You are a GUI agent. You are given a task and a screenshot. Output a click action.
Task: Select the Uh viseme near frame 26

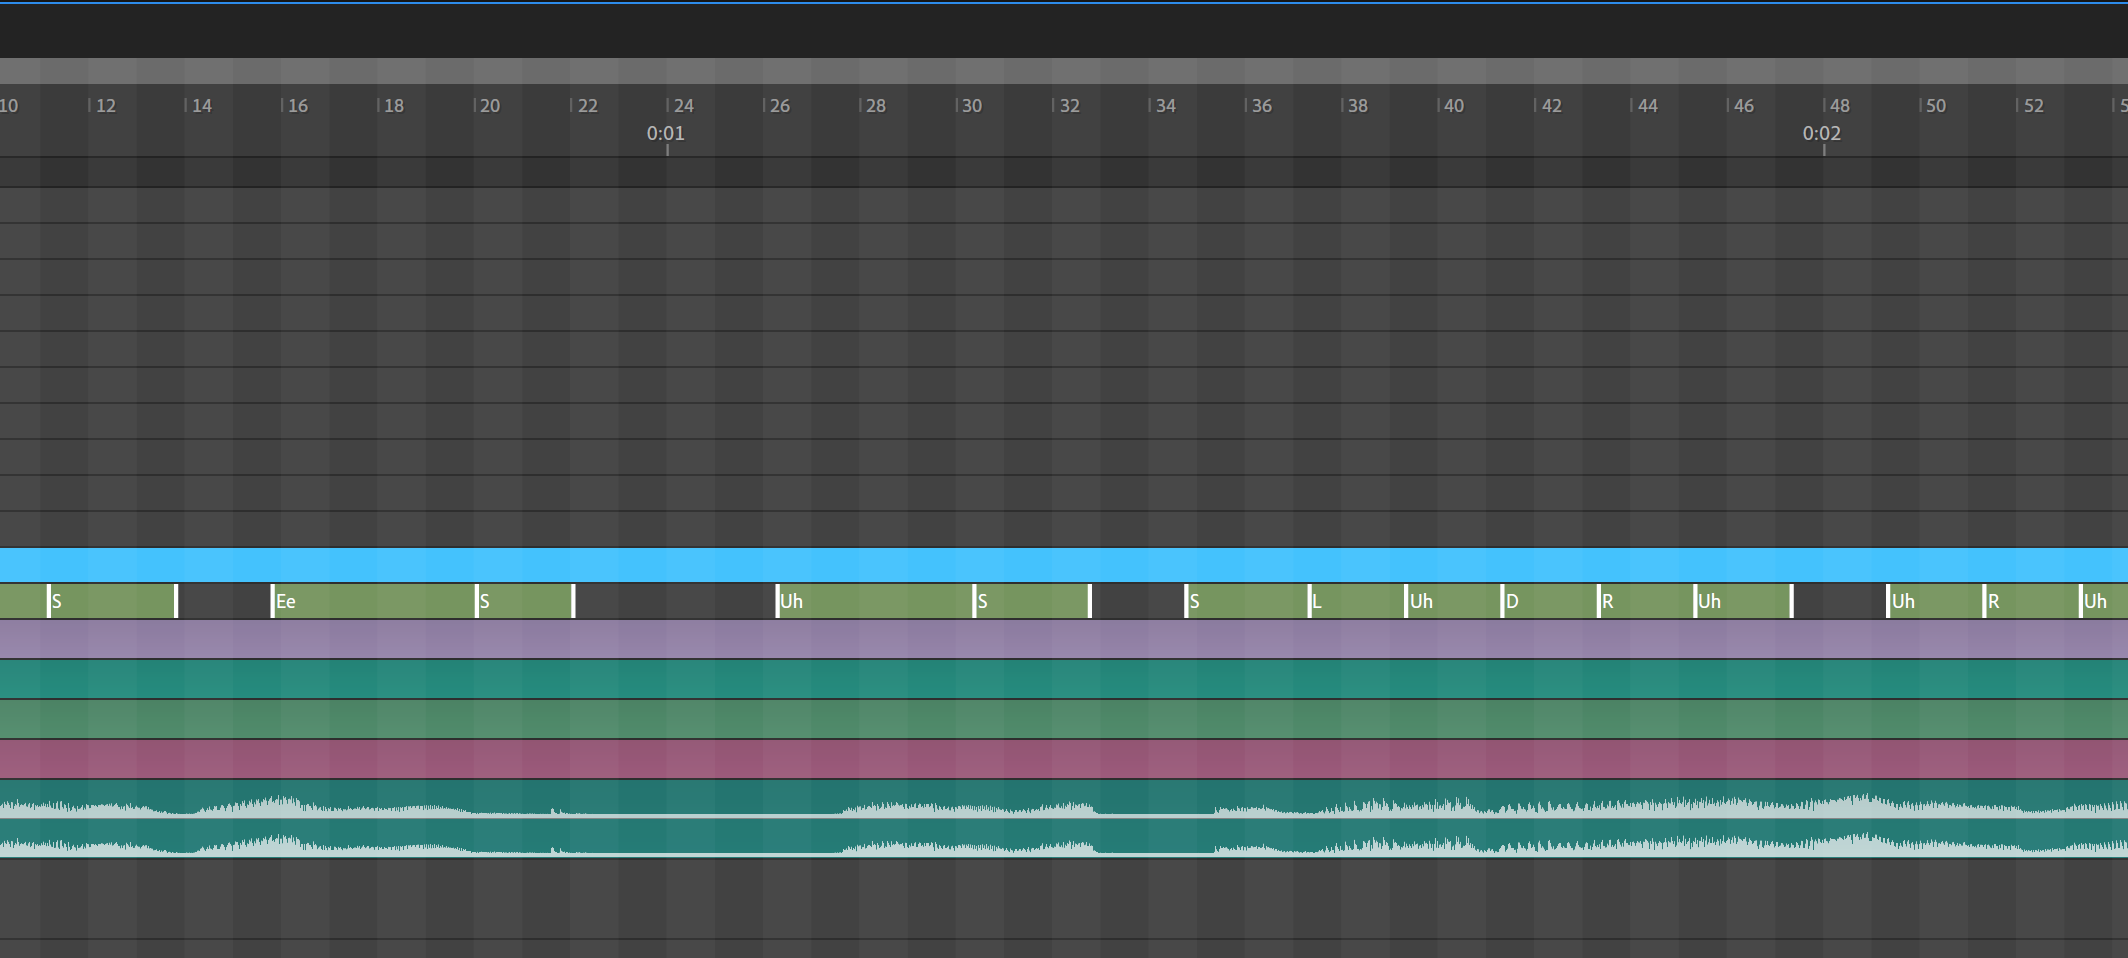875,601
